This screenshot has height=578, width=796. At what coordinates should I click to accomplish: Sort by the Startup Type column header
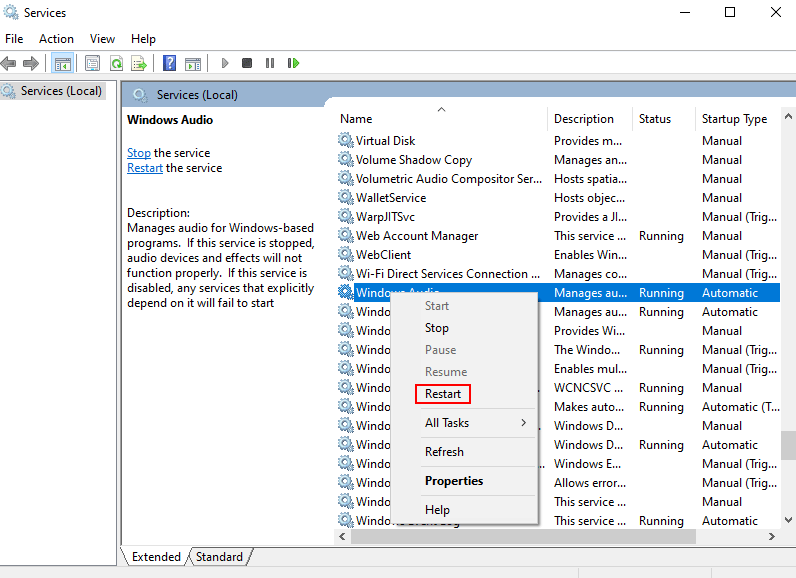click(738, 119)
